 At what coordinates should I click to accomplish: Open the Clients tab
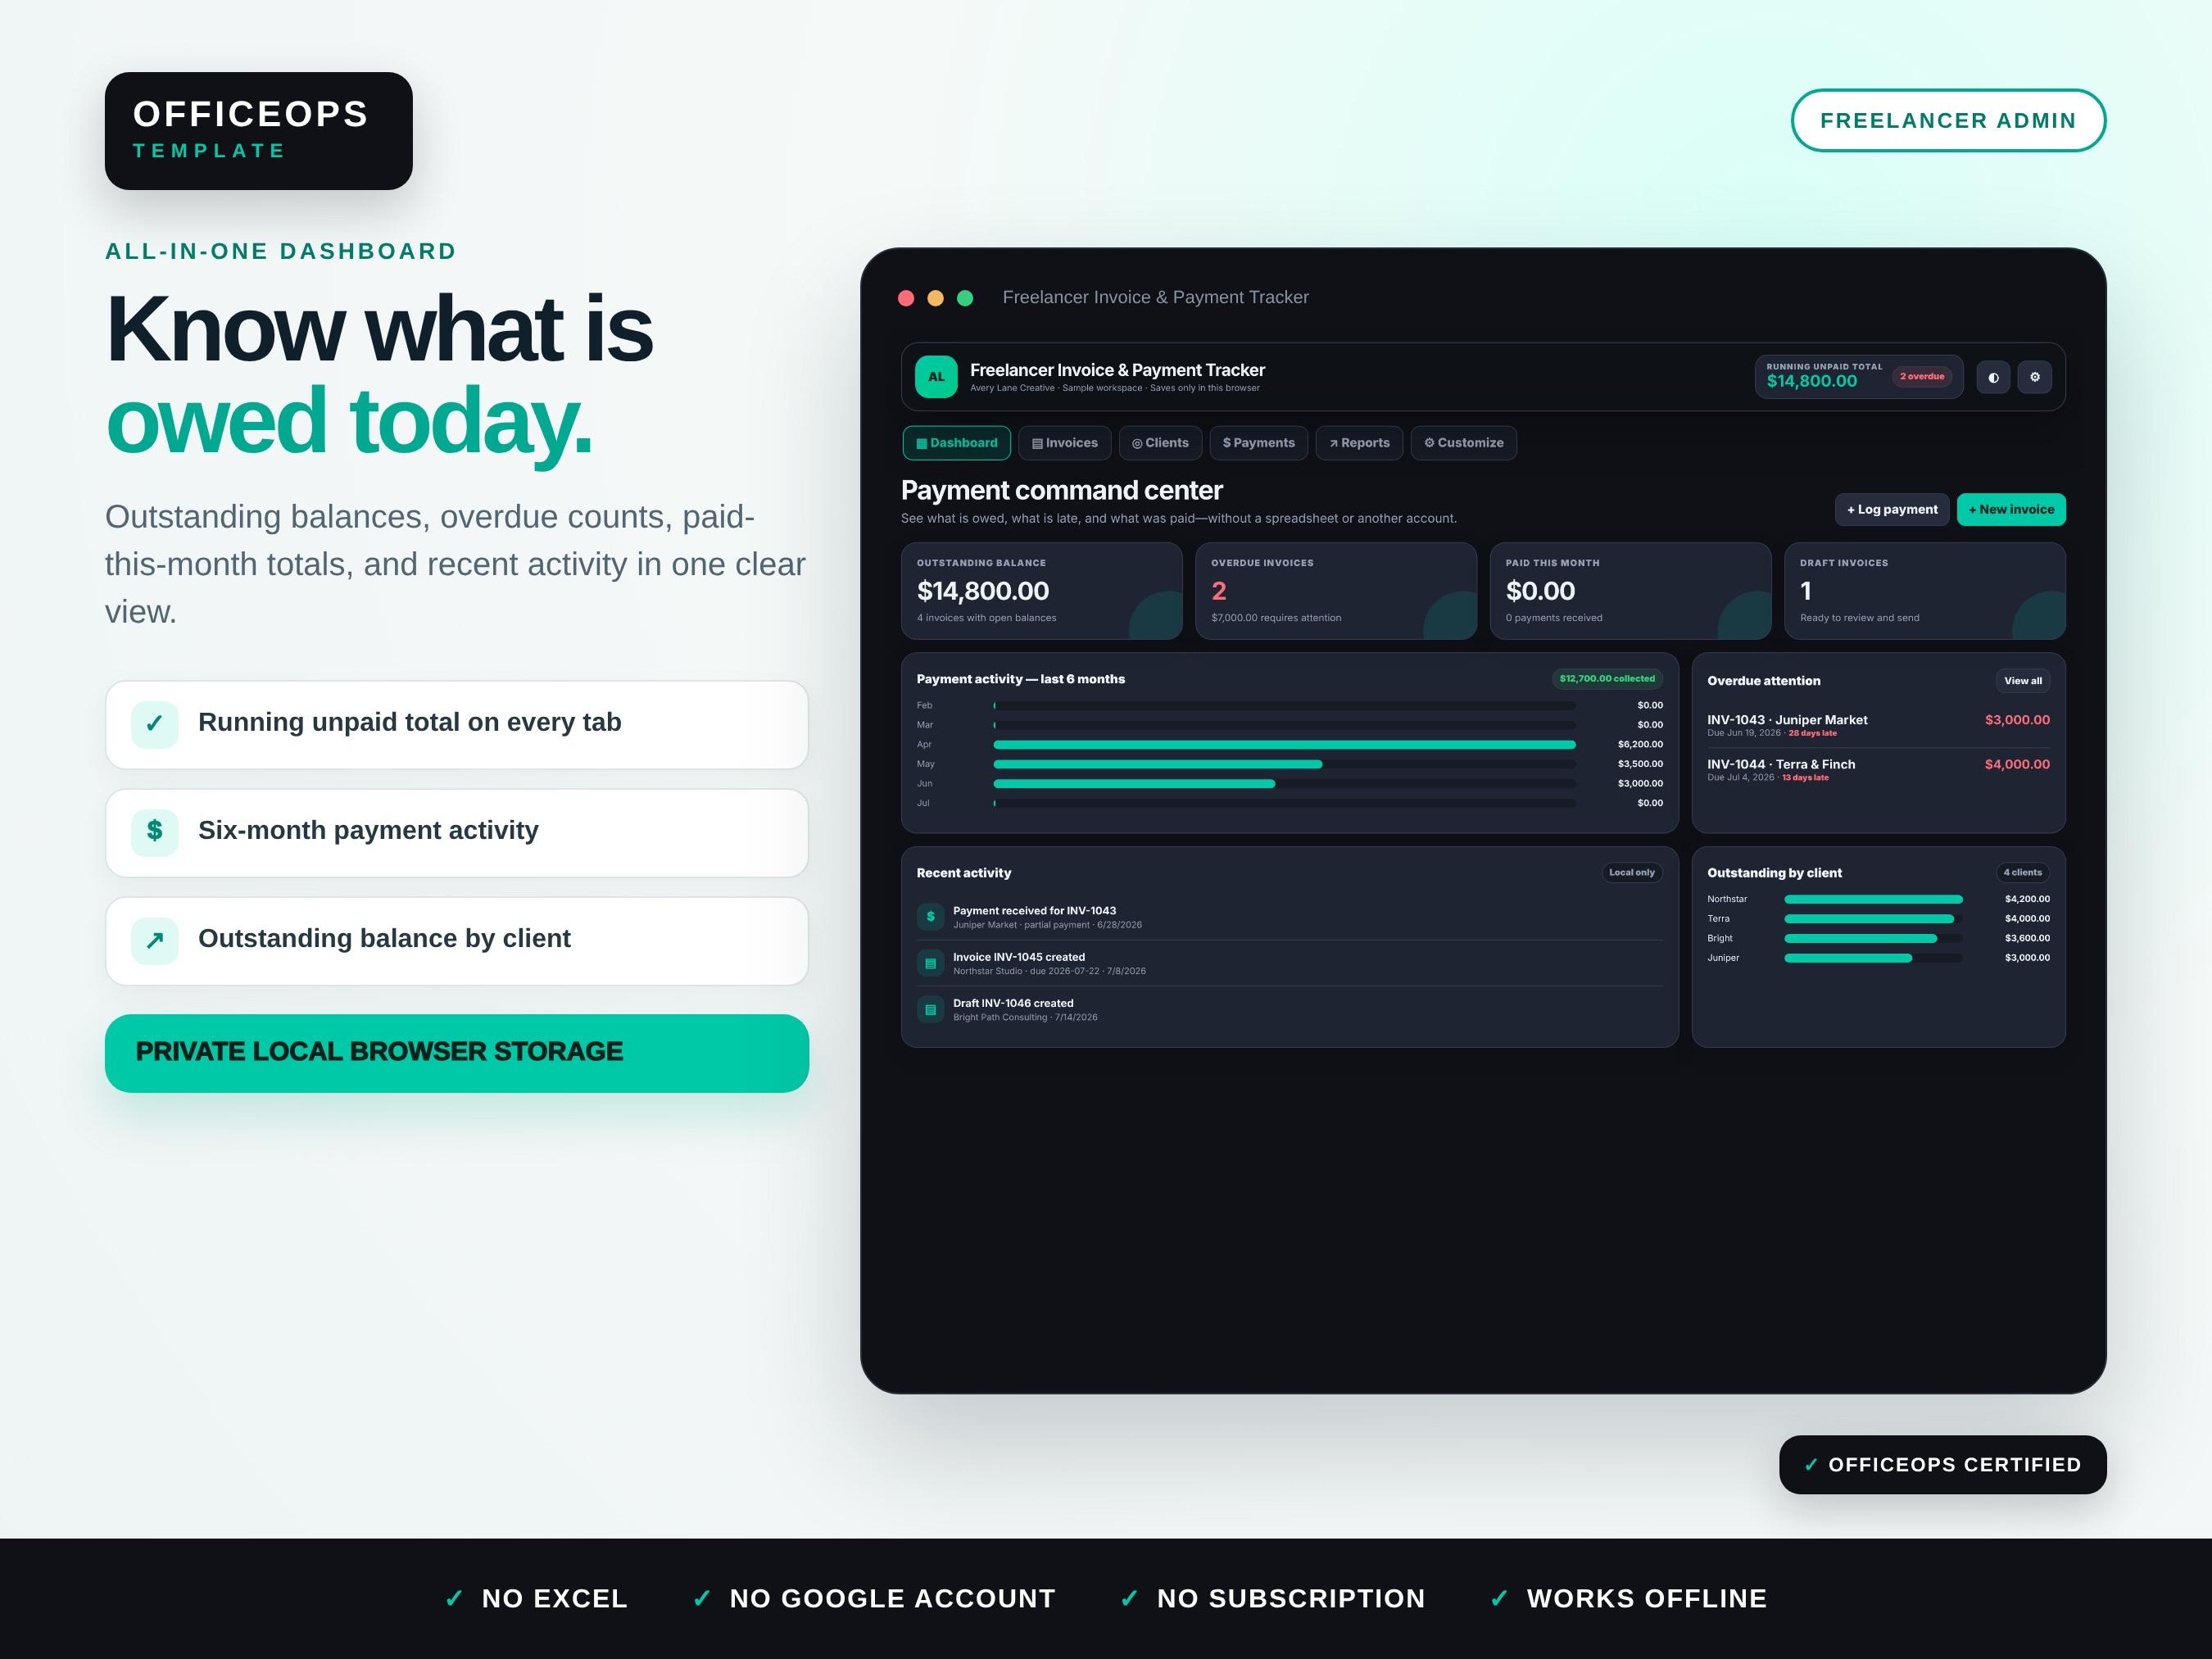pos(1160,443)
